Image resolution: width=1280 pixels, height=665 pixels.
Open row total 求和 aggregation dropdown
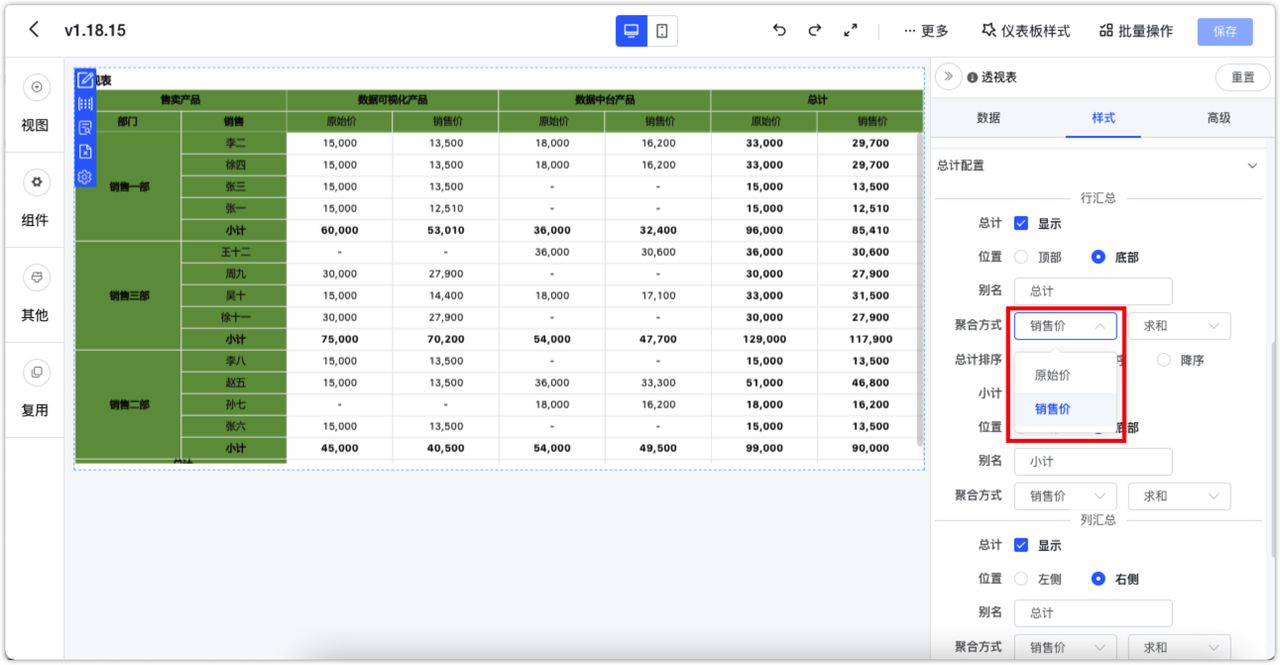pos(1179,326)
